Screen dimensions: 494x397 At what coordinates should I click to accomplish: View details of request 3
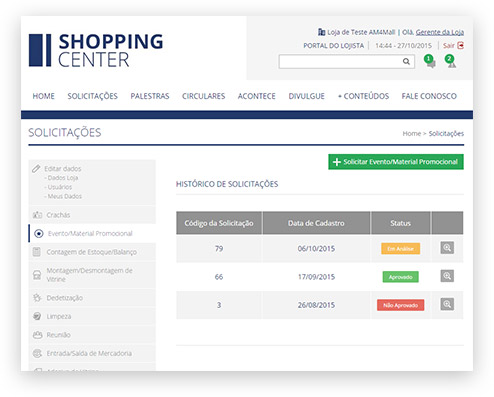(447, 304)
